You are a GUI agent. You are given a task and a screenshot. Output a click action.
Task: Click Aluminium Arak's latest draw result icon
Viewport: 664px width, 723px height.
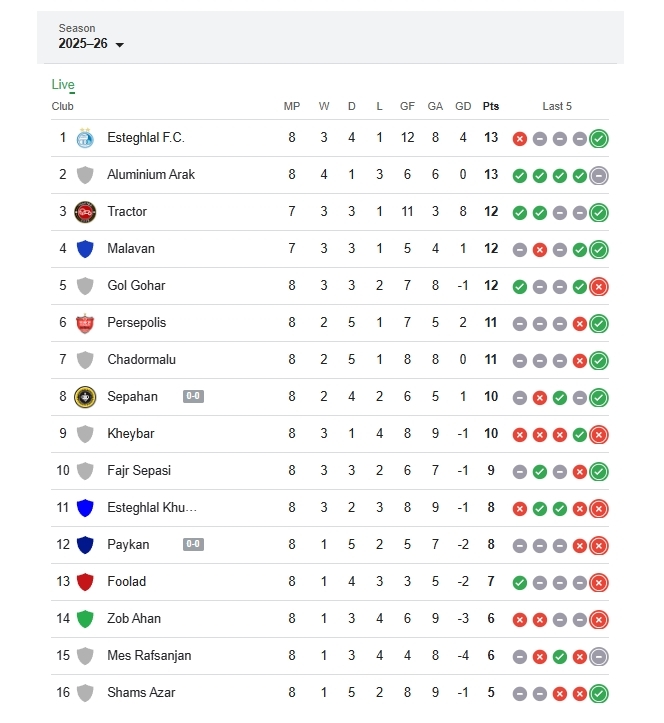[599, 176]
